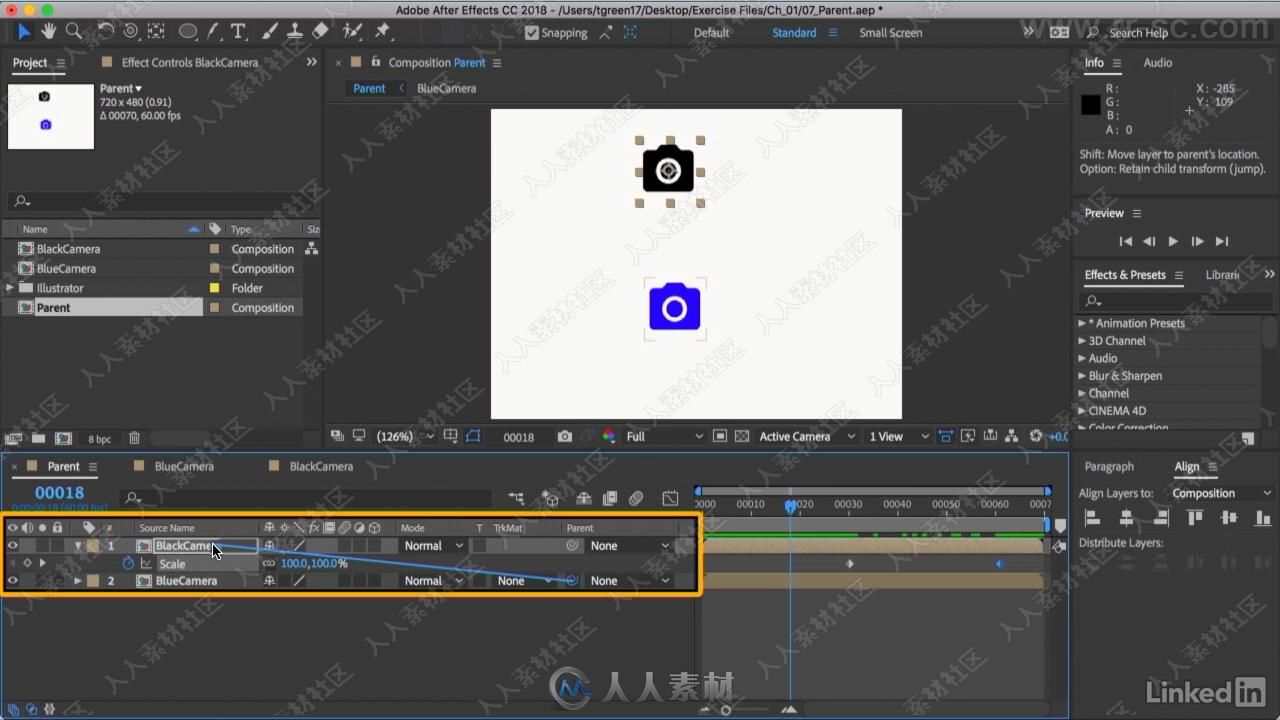The image size is (1280, 720).
Task: Switch to the Small Screen workspace
Action: coord(890,32)
